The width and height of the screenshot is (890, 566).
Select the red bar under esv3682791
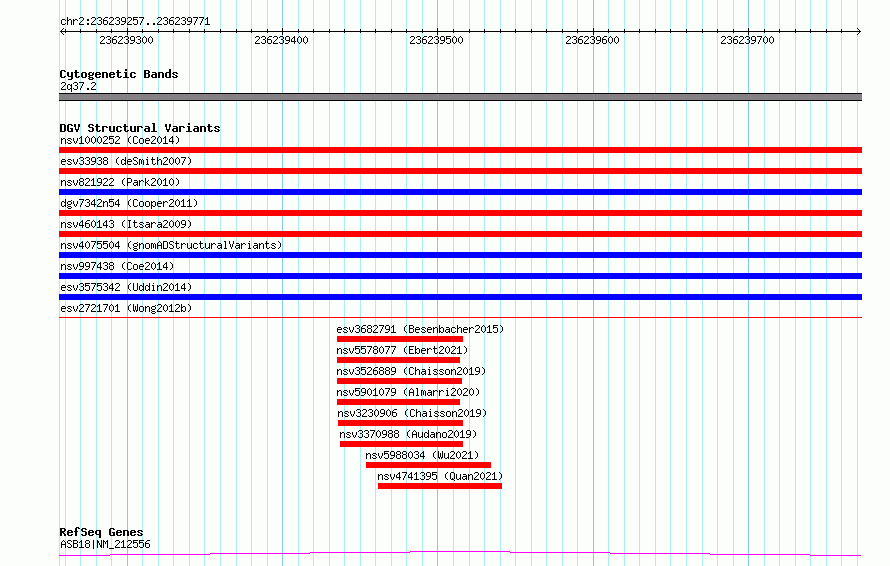(x=400, y=339)
